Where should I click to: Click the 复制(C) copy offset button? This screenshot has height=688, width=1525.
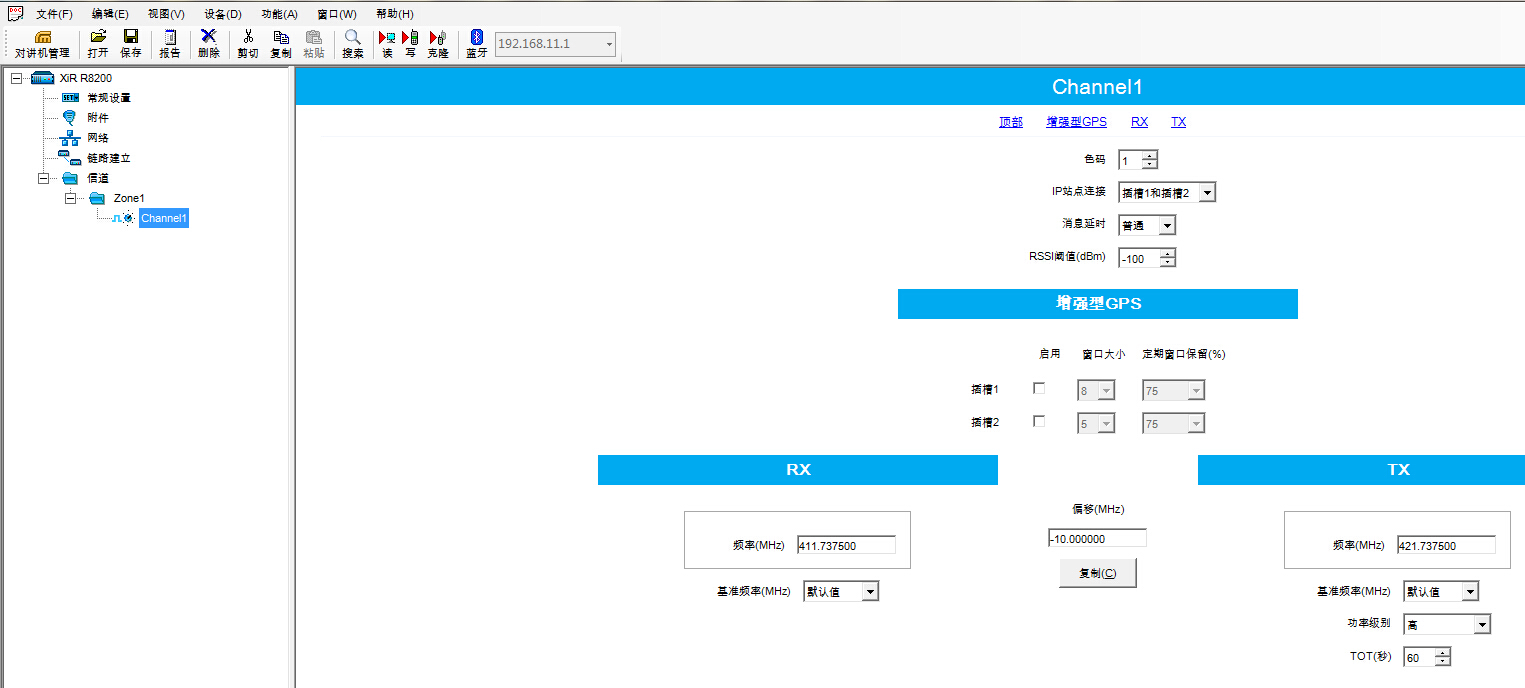(1097, 573)
